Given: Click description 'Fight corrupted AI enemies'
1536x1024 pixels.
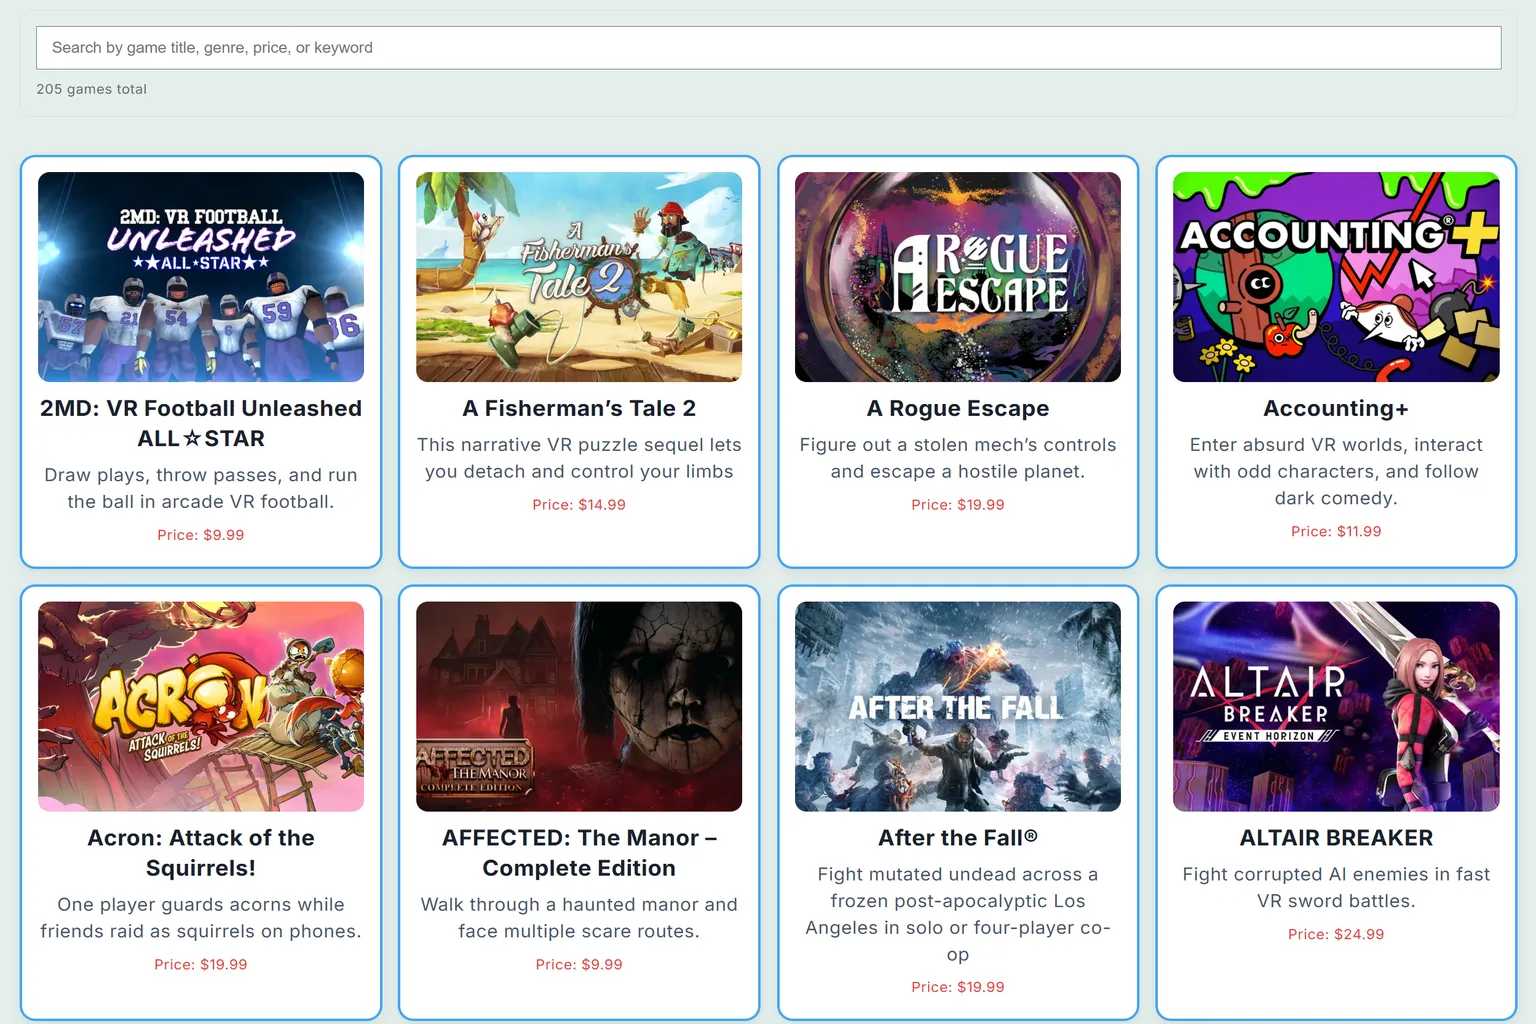Looking at the screenshot, I should (1336, 888).
